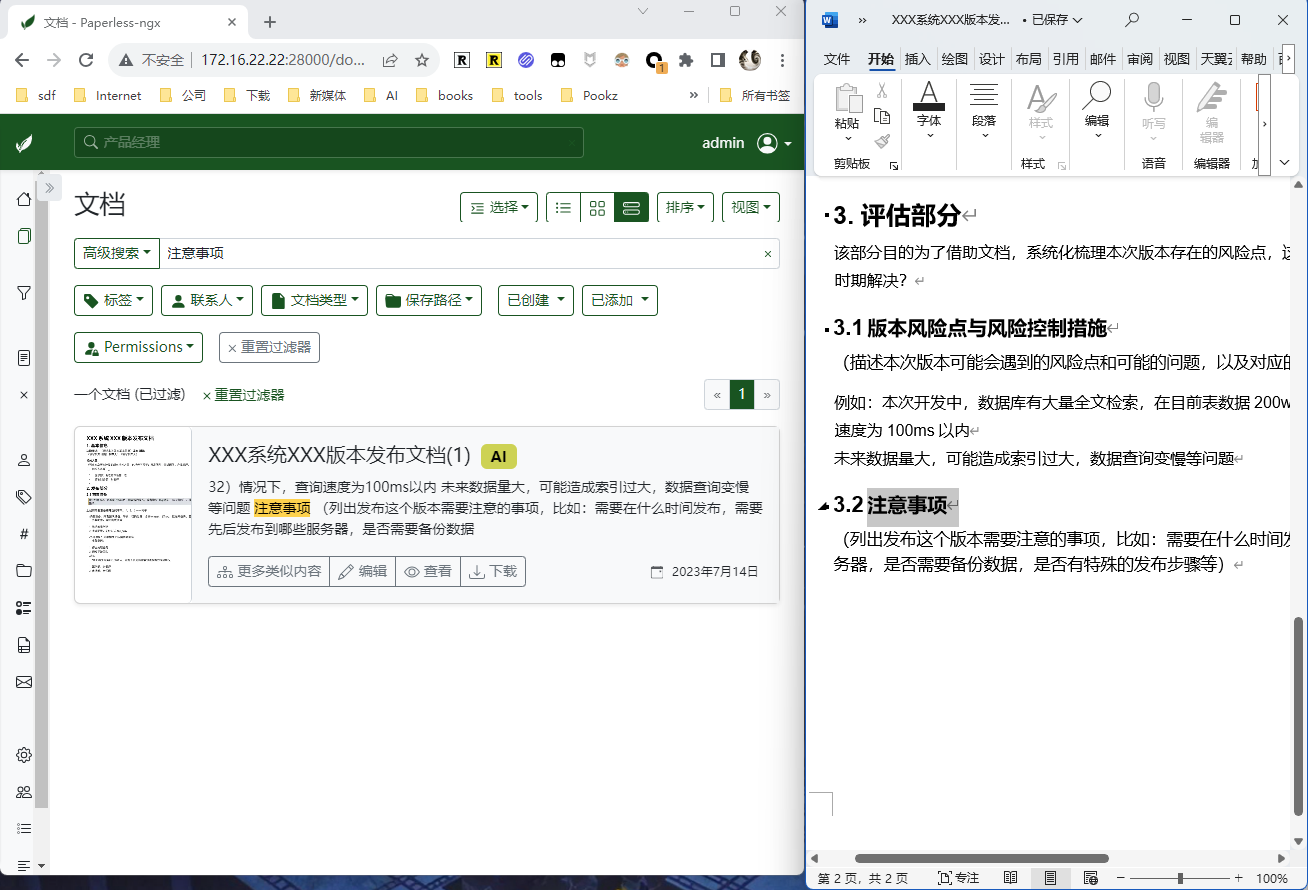This screenshot has height=890, width=1308.
Task: Click the Paperless-ngx leaf logo
Action: tap(24, 143)
